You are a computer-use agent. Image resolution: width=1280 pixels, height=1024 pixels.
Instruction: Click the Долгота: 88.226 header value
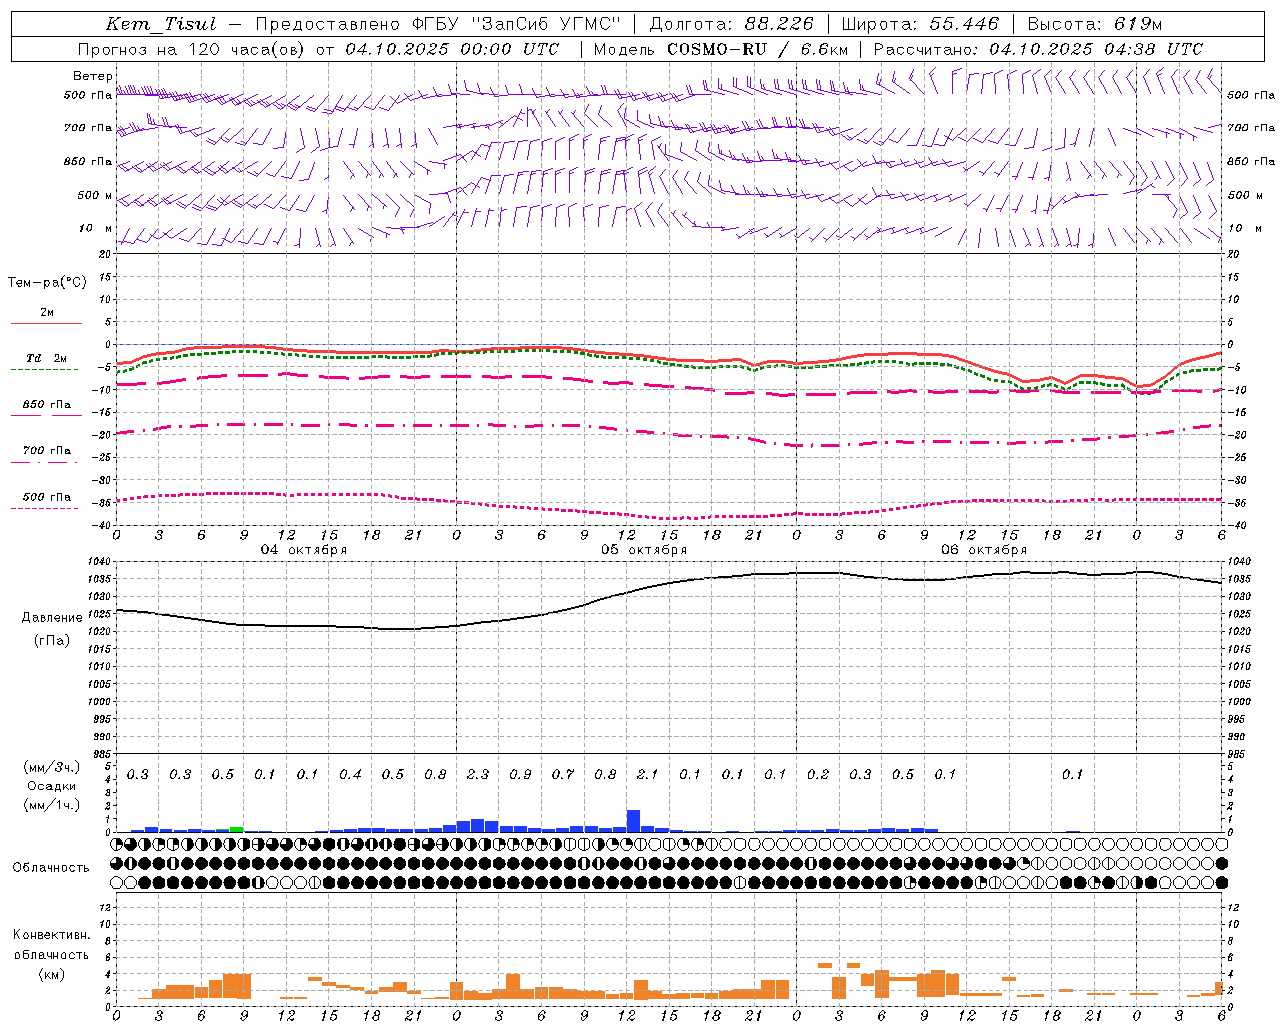coord(732,24)
